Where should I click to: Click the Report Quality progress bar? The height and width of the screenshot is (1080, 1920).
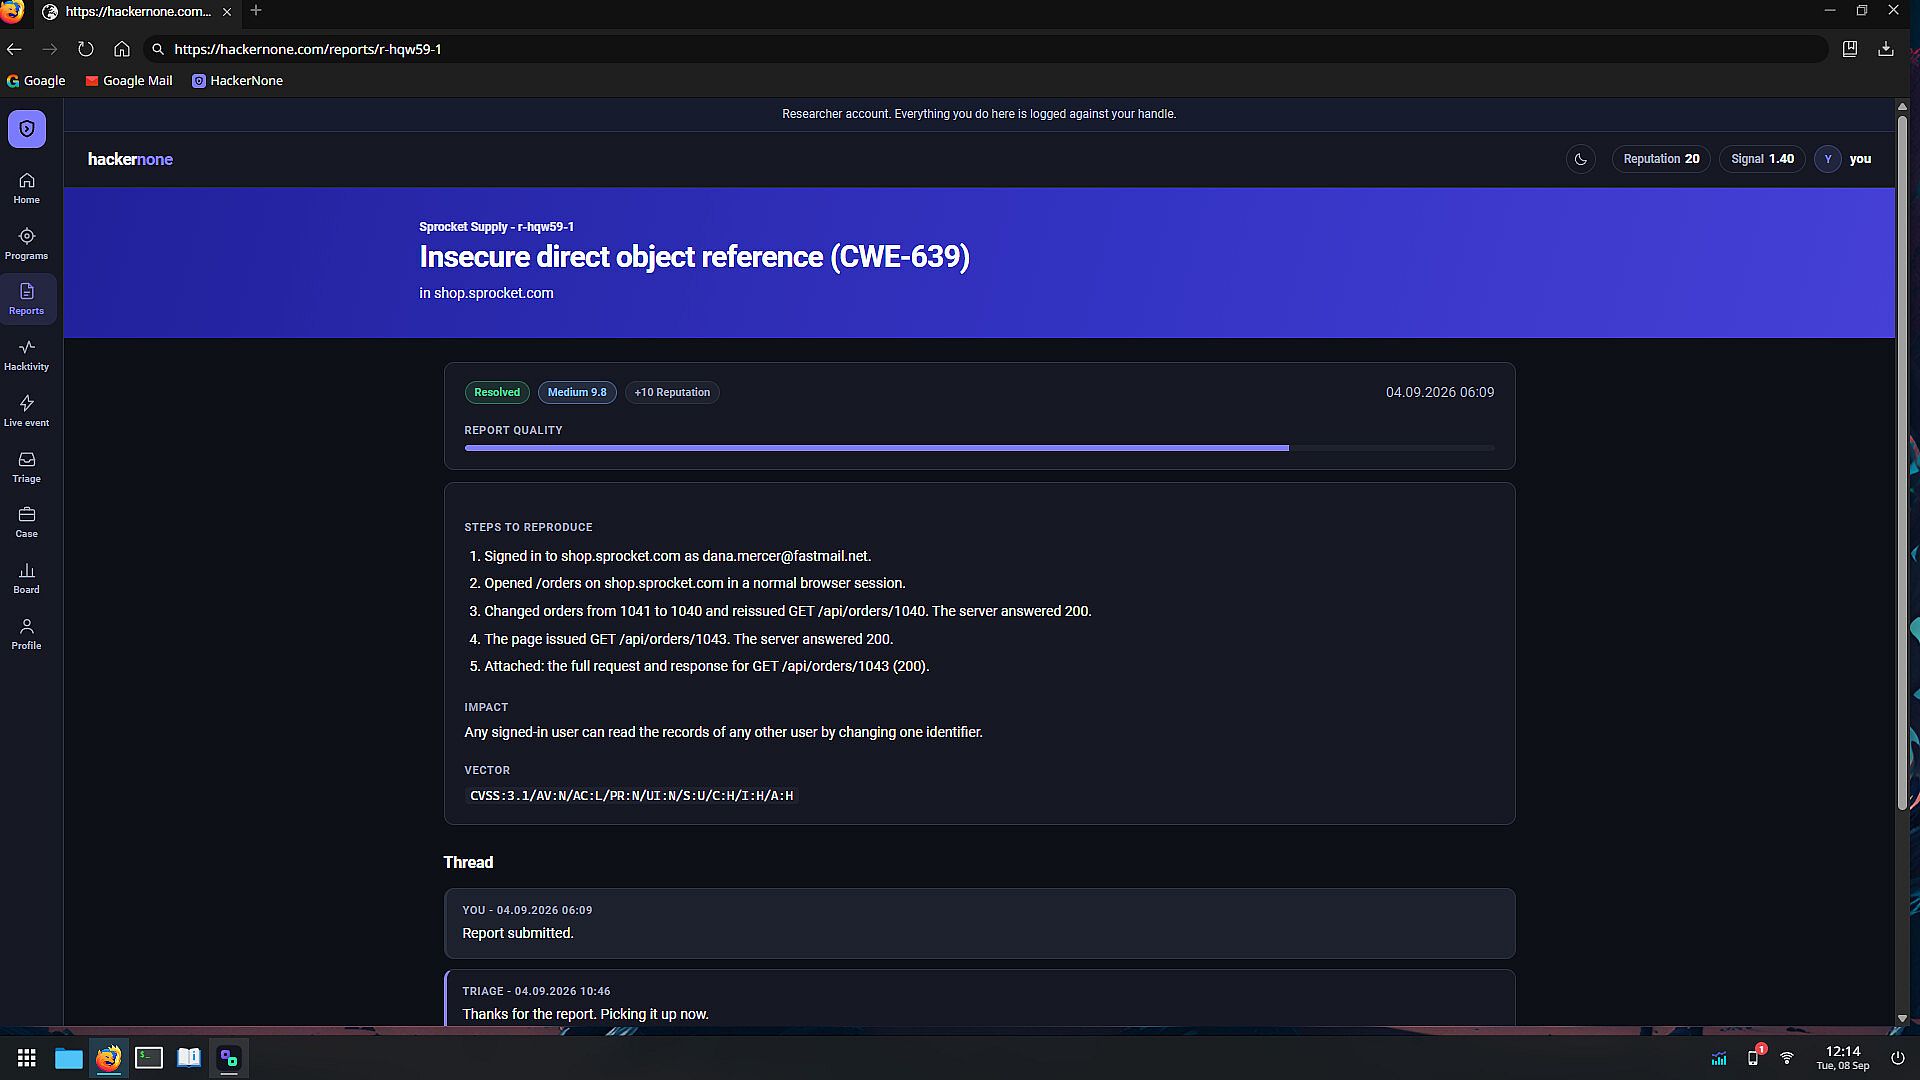(x=979, y=448)
